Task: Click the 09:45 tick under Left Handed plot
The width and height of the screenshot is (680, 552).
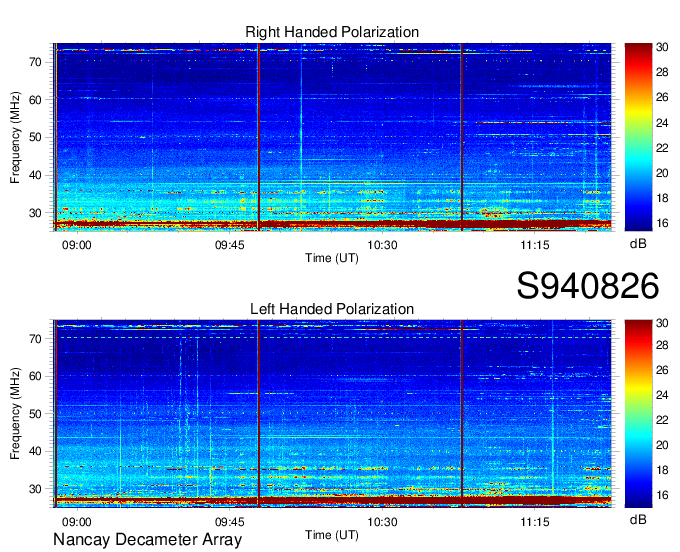Action: coord(229,522)
